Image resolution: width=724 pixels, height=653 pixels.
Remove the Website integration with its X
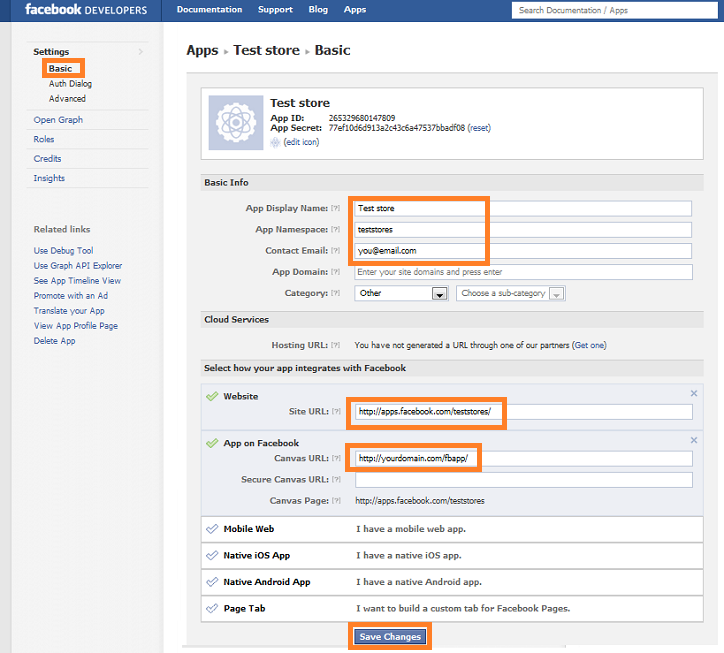(x=694, y=393)
